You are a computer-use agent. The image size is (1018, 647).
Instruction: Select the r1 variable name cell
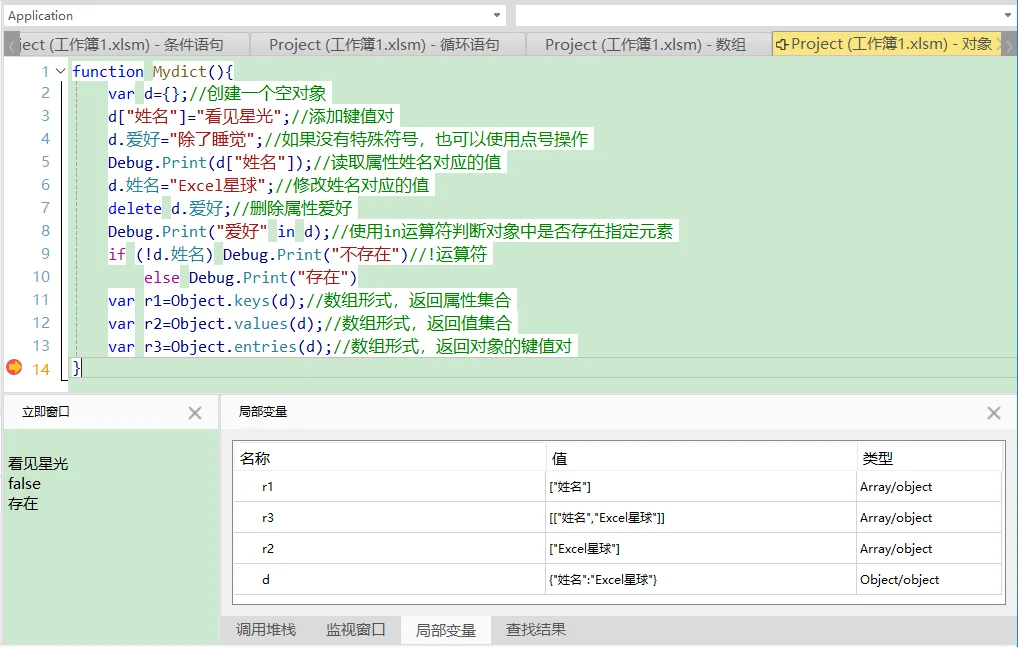pos(390,487)
